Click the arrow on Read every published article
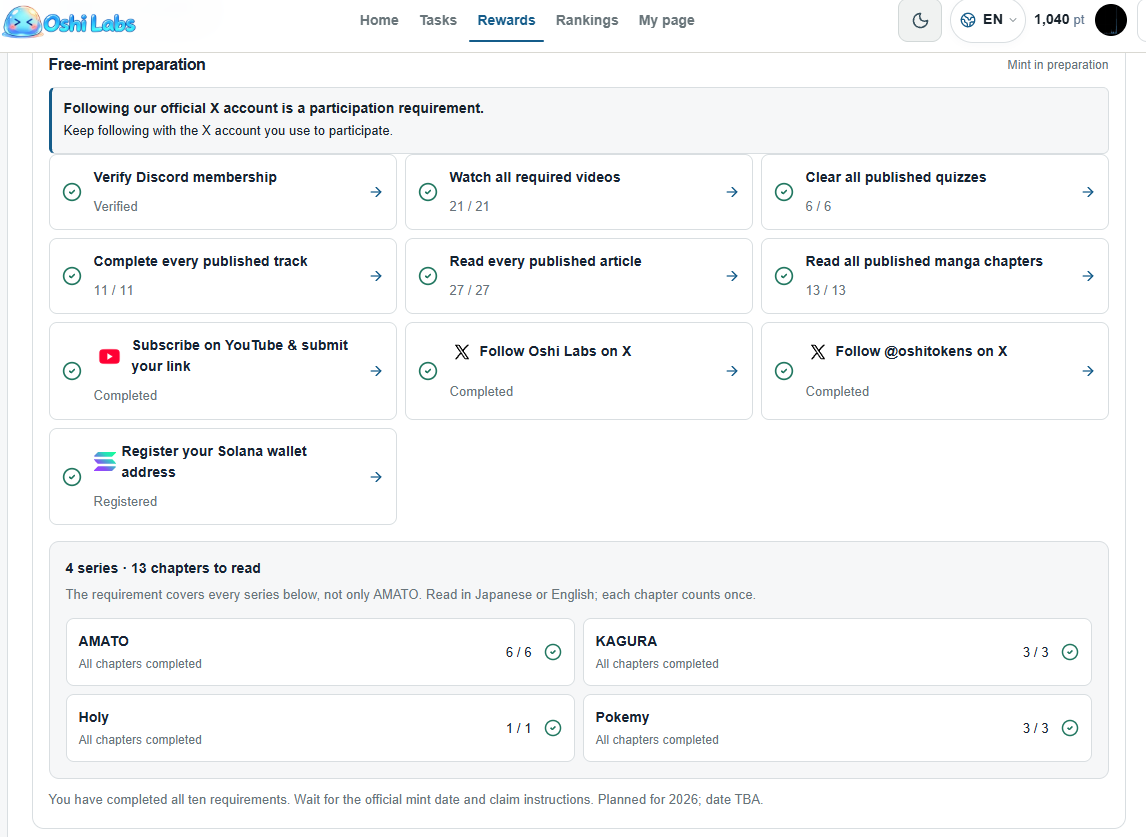Screen dimensions: 1146x837 (732, 276)
